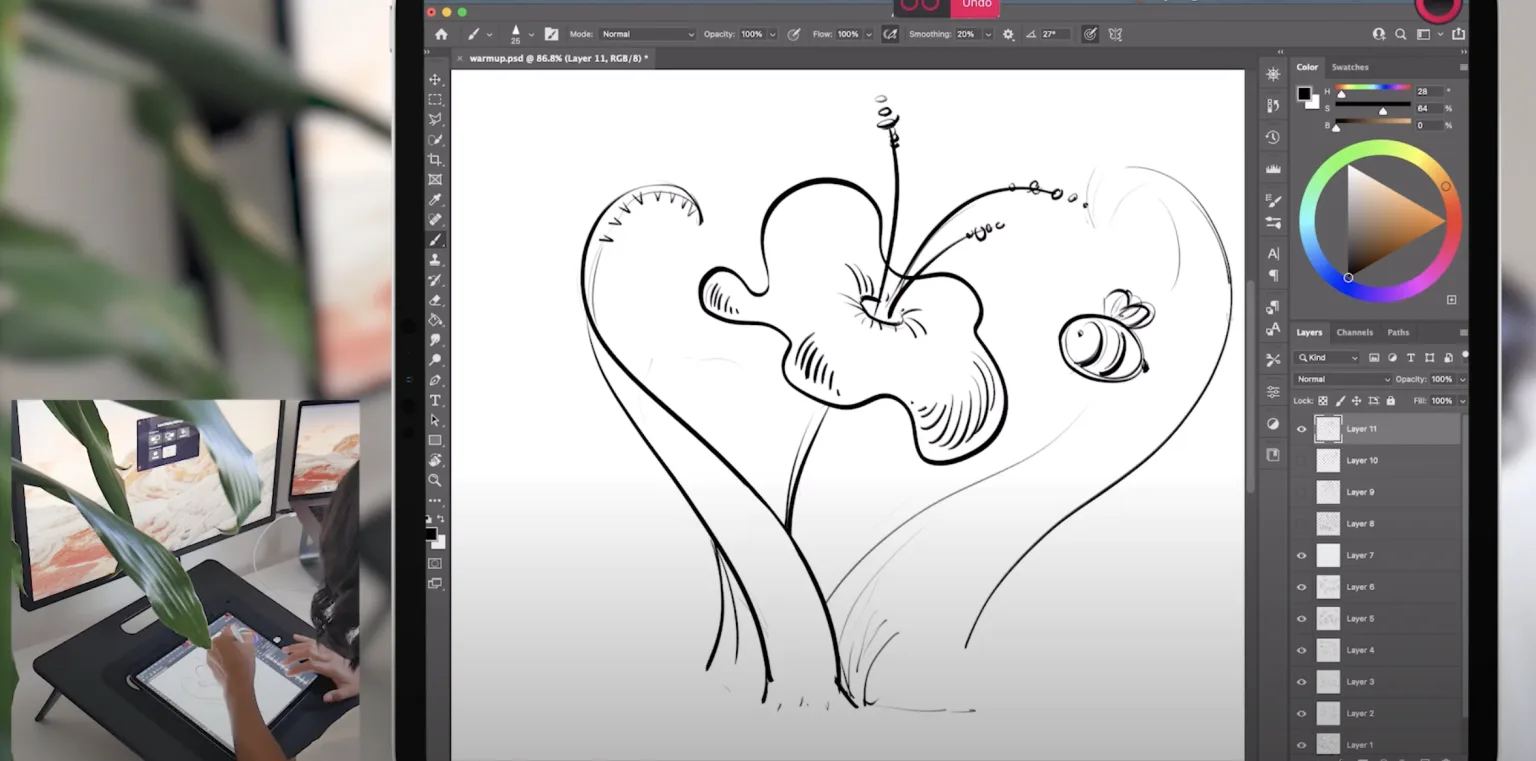This screenshot has height=761, width=1536.
Task: Hide Layer 7 with its eye icon
Action: [x=1301, y=556]
